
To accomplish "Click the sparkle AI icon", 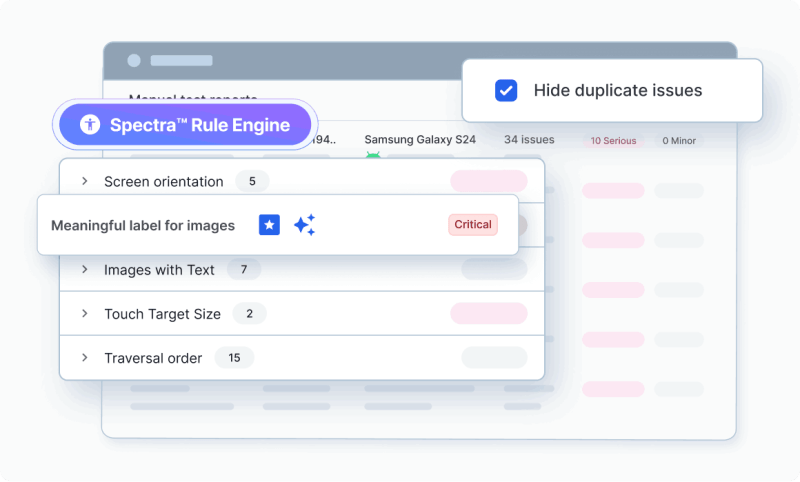I will click(x=305, y=224).
